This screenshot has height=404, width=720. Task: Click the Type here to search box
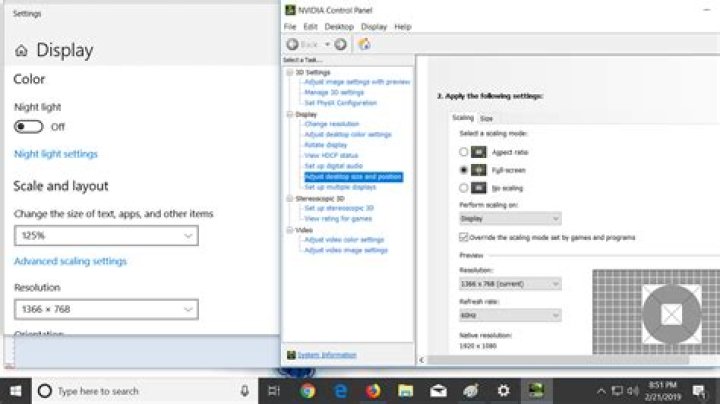click(145, 391)
